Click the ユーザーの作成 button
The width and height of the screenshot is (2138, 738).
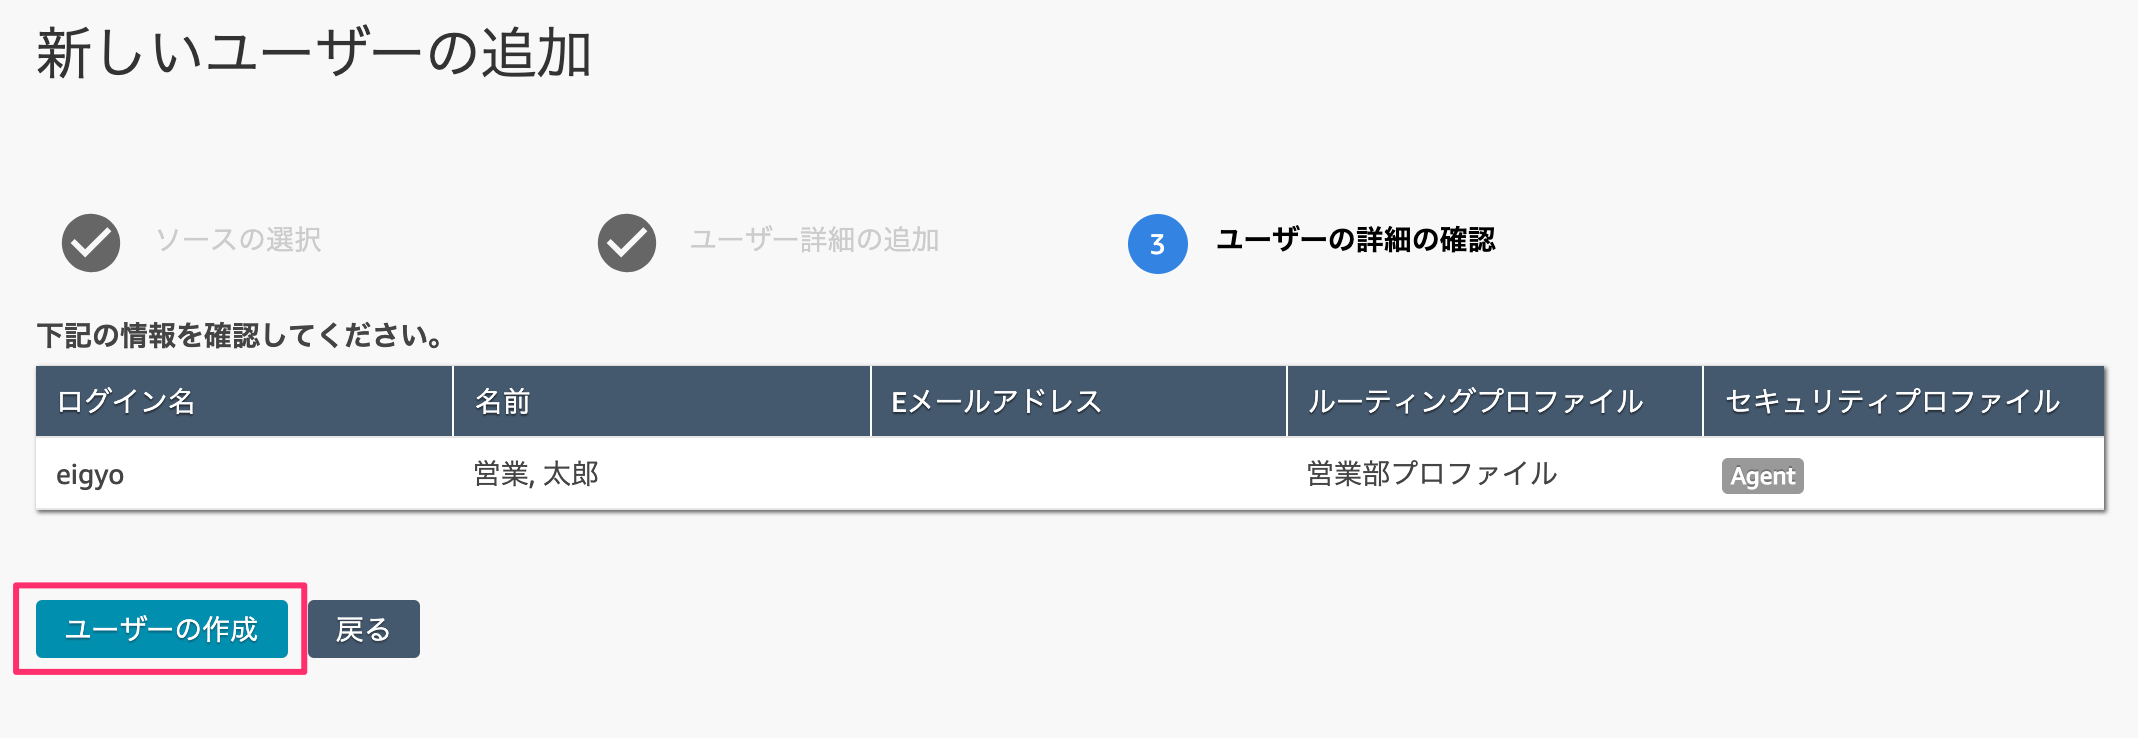tap(162, 629)
